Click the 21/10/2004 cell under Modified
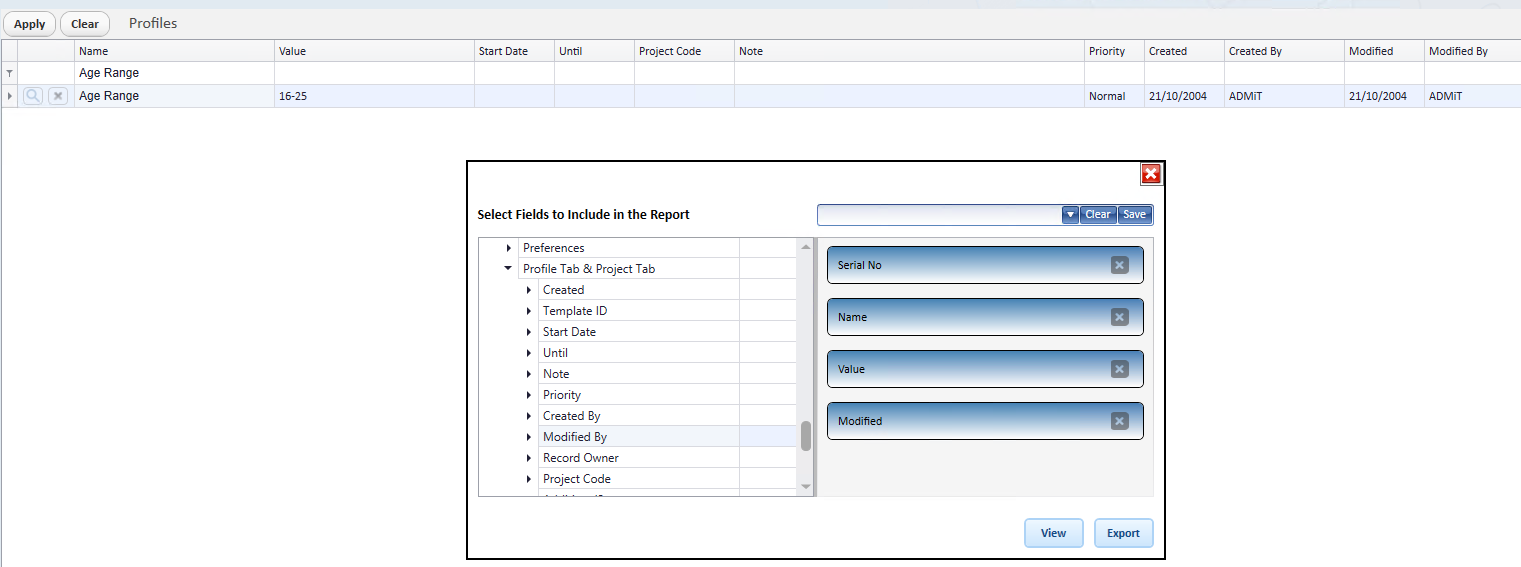Screen dimensions: 1521x567 point(1385,96)
